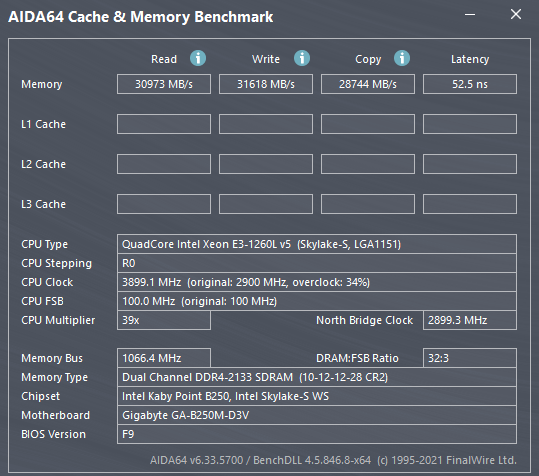Click the L3 Cache copy result box
The height and width of the screenshot is (476, 539).
[368, 204]
